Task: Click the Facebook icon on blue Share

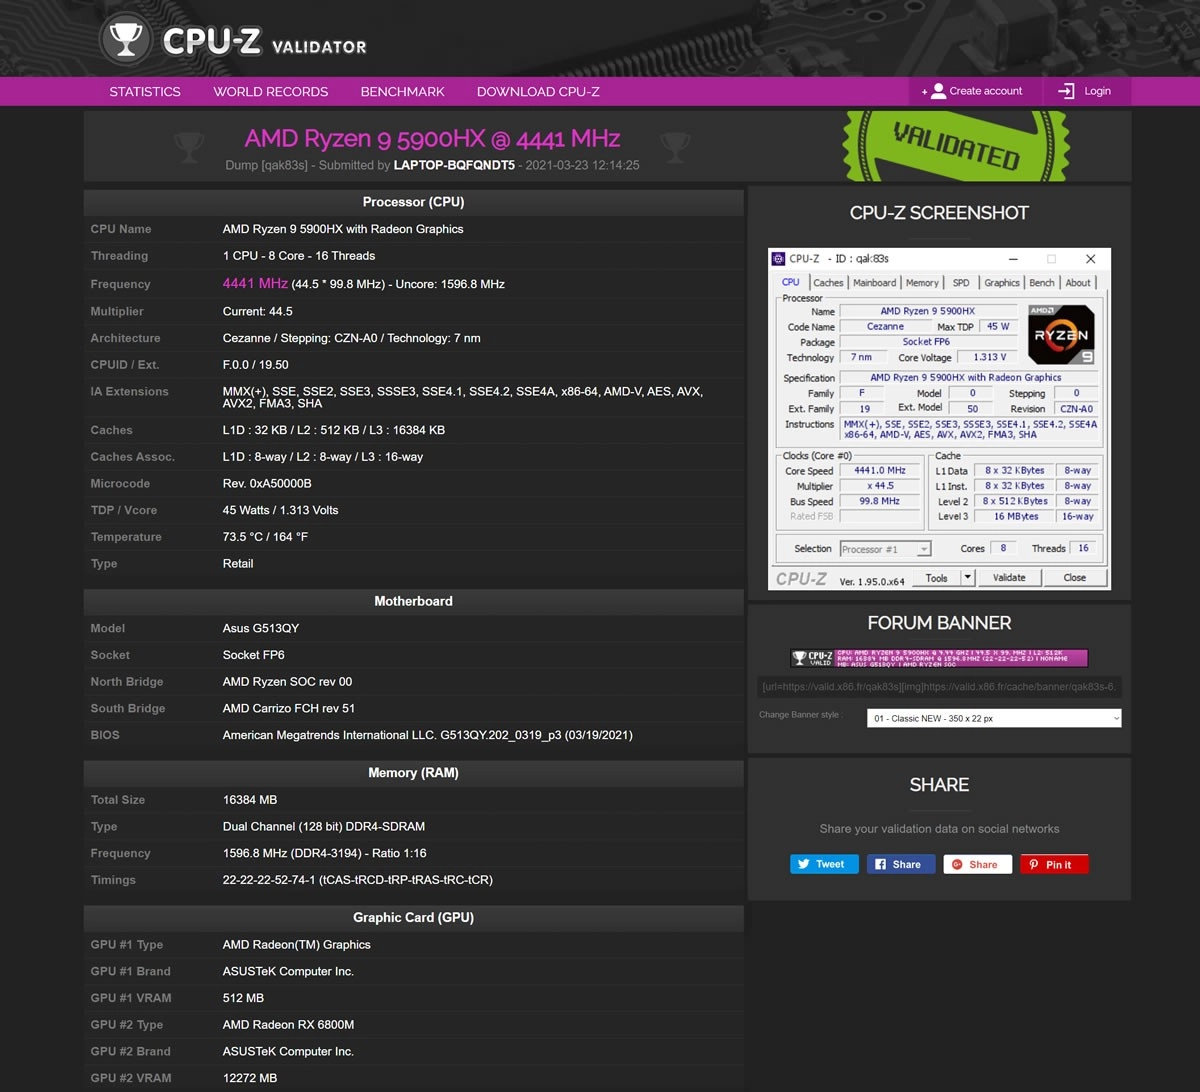Action: coord(881,864)
